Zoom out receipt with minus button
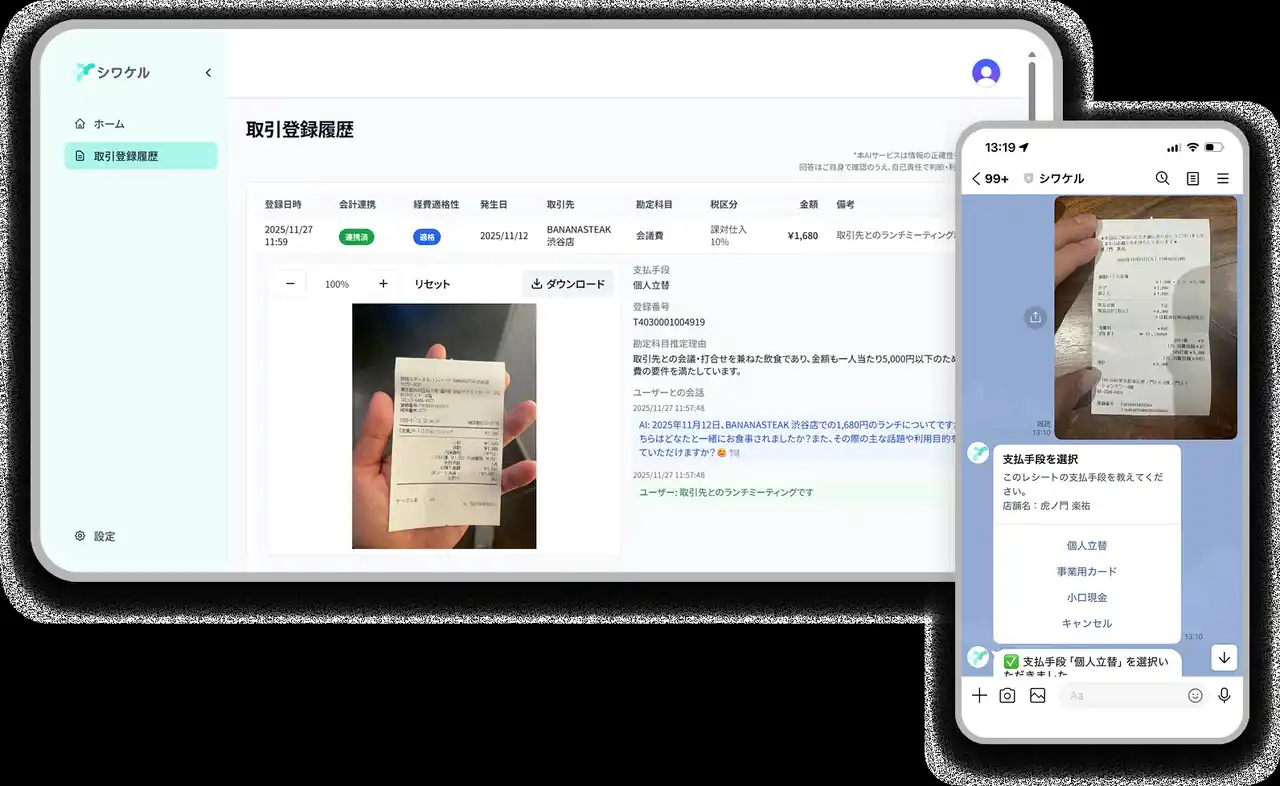Viewport: 1280px width, 786px height. [290, 284]
